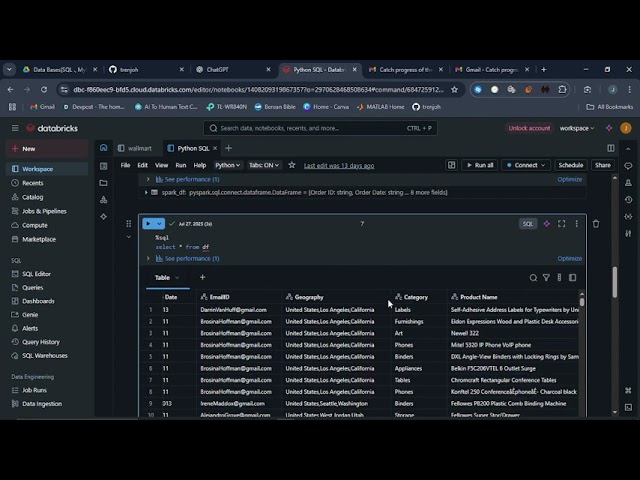Reload the browser page
The width and height of the screenshot is (640, 480).
tap(44, 89)
